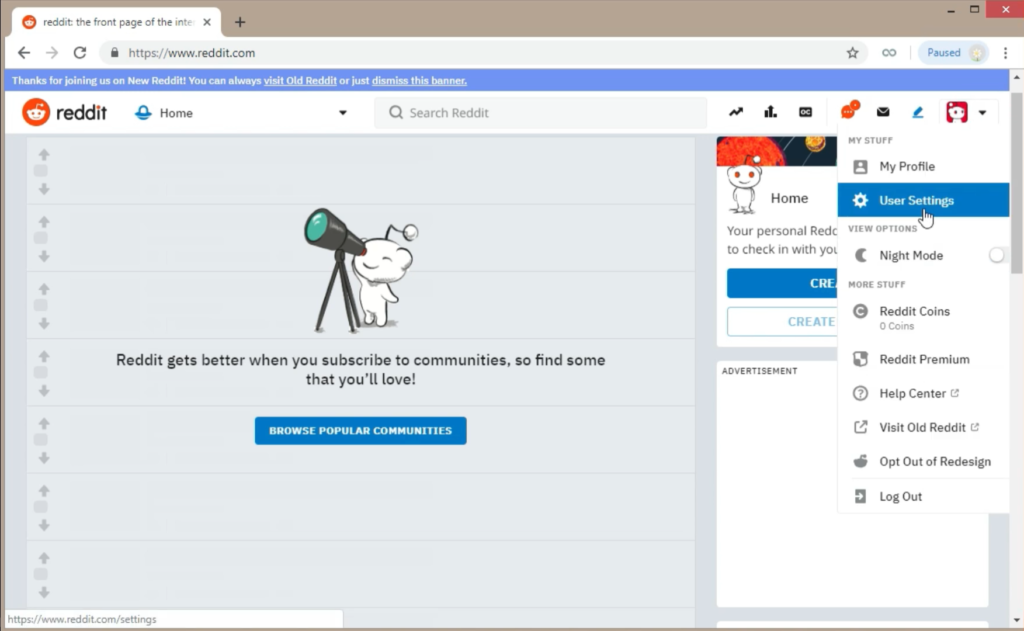Screen dimensions: 1024x631
Task: Choose Reddit Premium from the menu
Action: (x=923, y=359)
